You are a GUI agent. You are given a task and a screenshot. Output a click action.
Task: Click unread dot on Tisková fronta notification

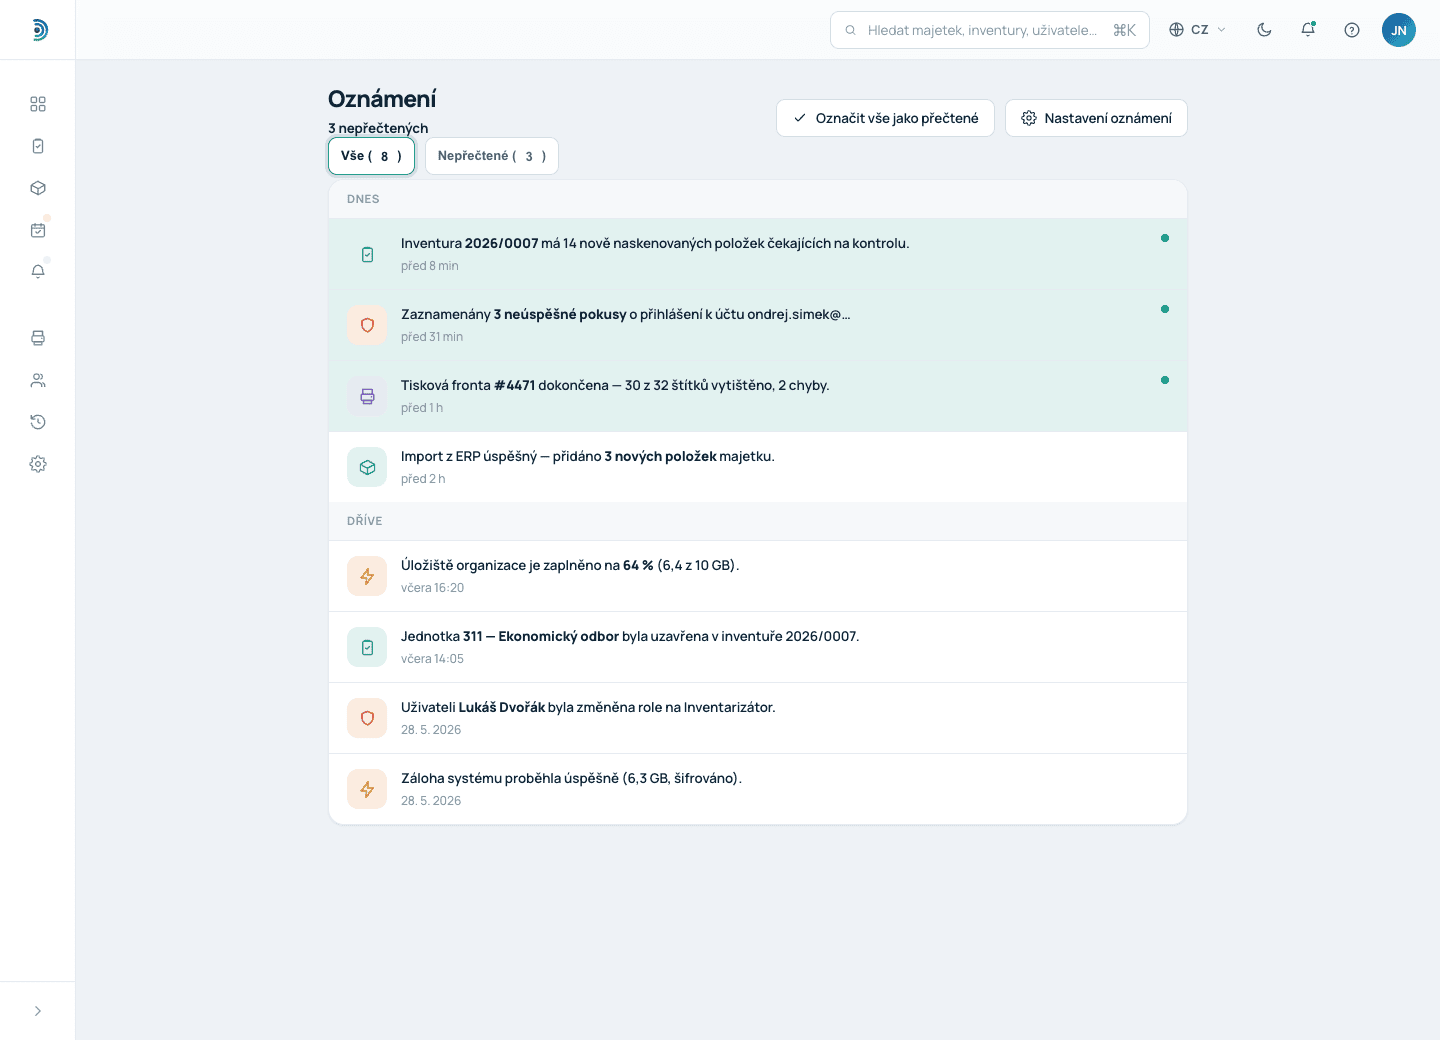point(1165,380)
